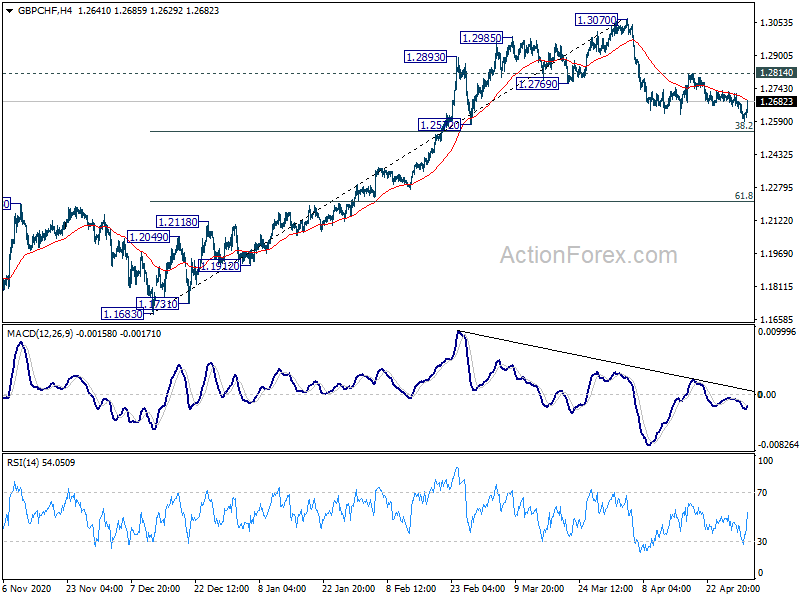The height and width of the screenshot is (600, 800).
Task: Click the 38.2 Fibonacci level label
Action: tap(744, 126)
